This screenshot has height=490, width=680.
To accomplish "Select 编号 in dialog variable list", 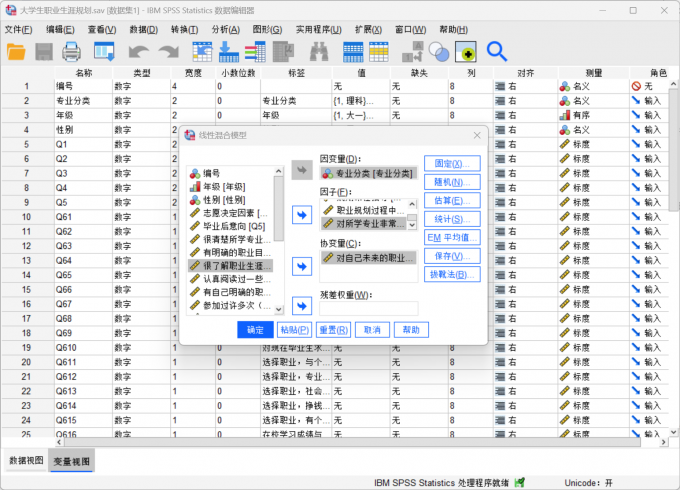I will [231, 173].
